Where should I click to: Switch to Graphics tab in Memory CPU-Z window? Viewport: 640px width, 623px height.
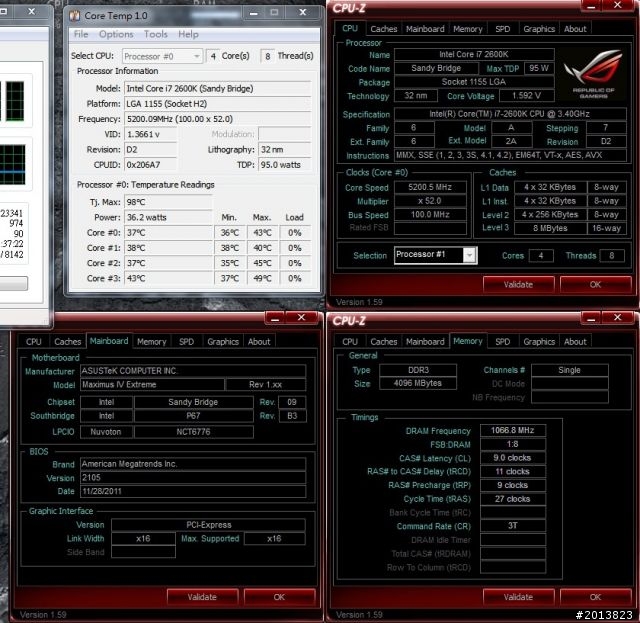coord(539,342)
